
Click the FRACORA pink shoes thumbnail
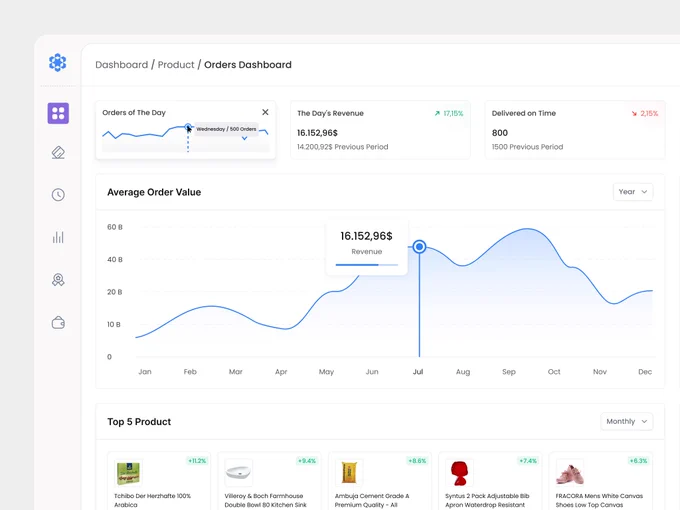click(x=570, y=474)
